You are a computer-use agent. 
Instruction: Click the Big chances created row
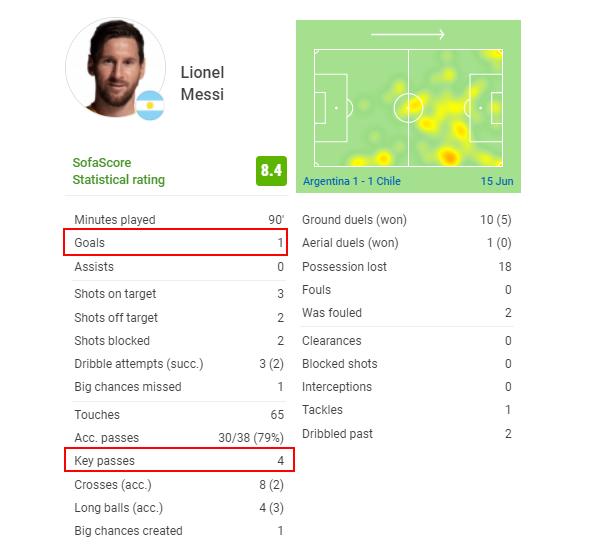[x=179, y=531]
